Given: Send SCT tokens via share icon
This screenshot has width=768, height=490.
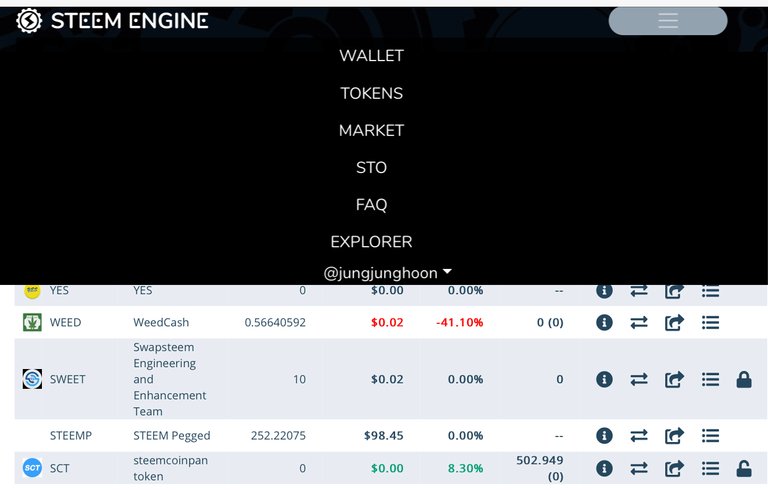Looking at the screenshot, I should pyautogui.click(x=674, y=468).
